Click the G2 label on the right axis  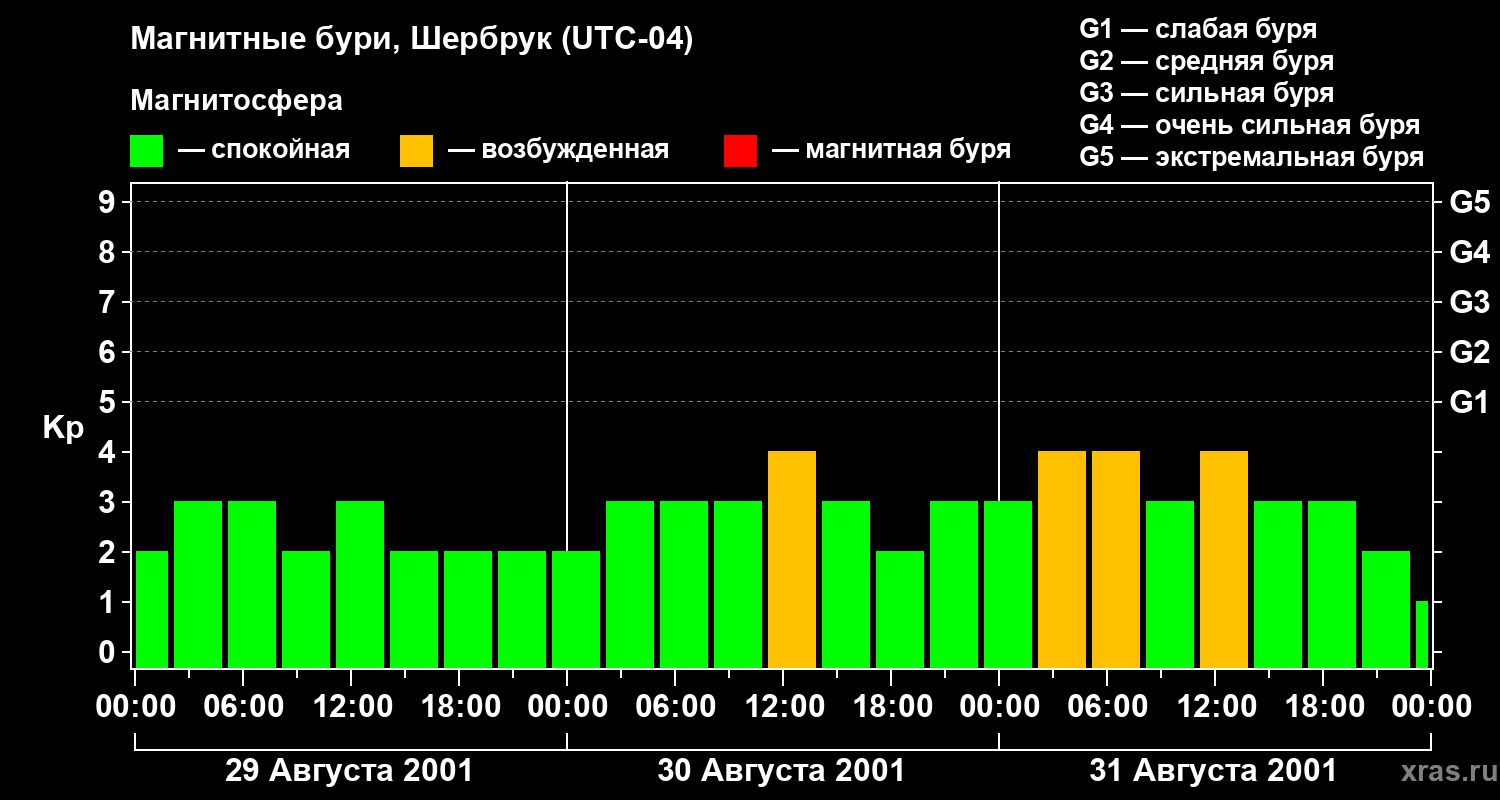(1469, 353)
